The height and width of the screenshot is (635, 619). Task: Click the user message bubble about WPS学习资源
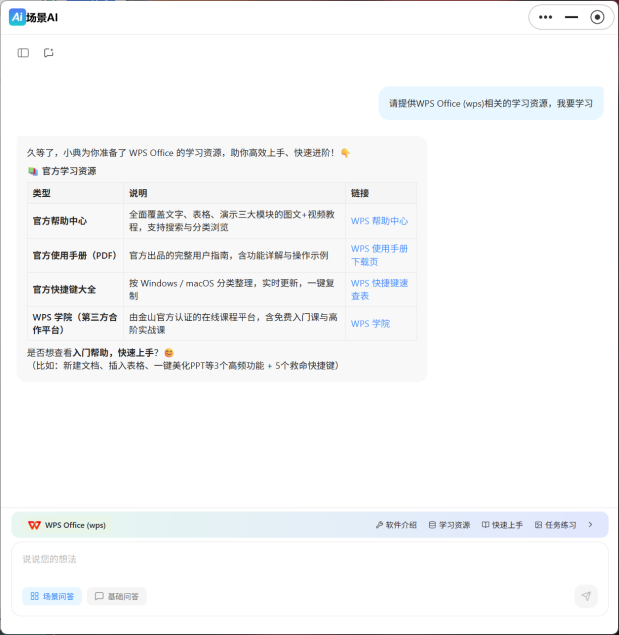coord(491,103)
